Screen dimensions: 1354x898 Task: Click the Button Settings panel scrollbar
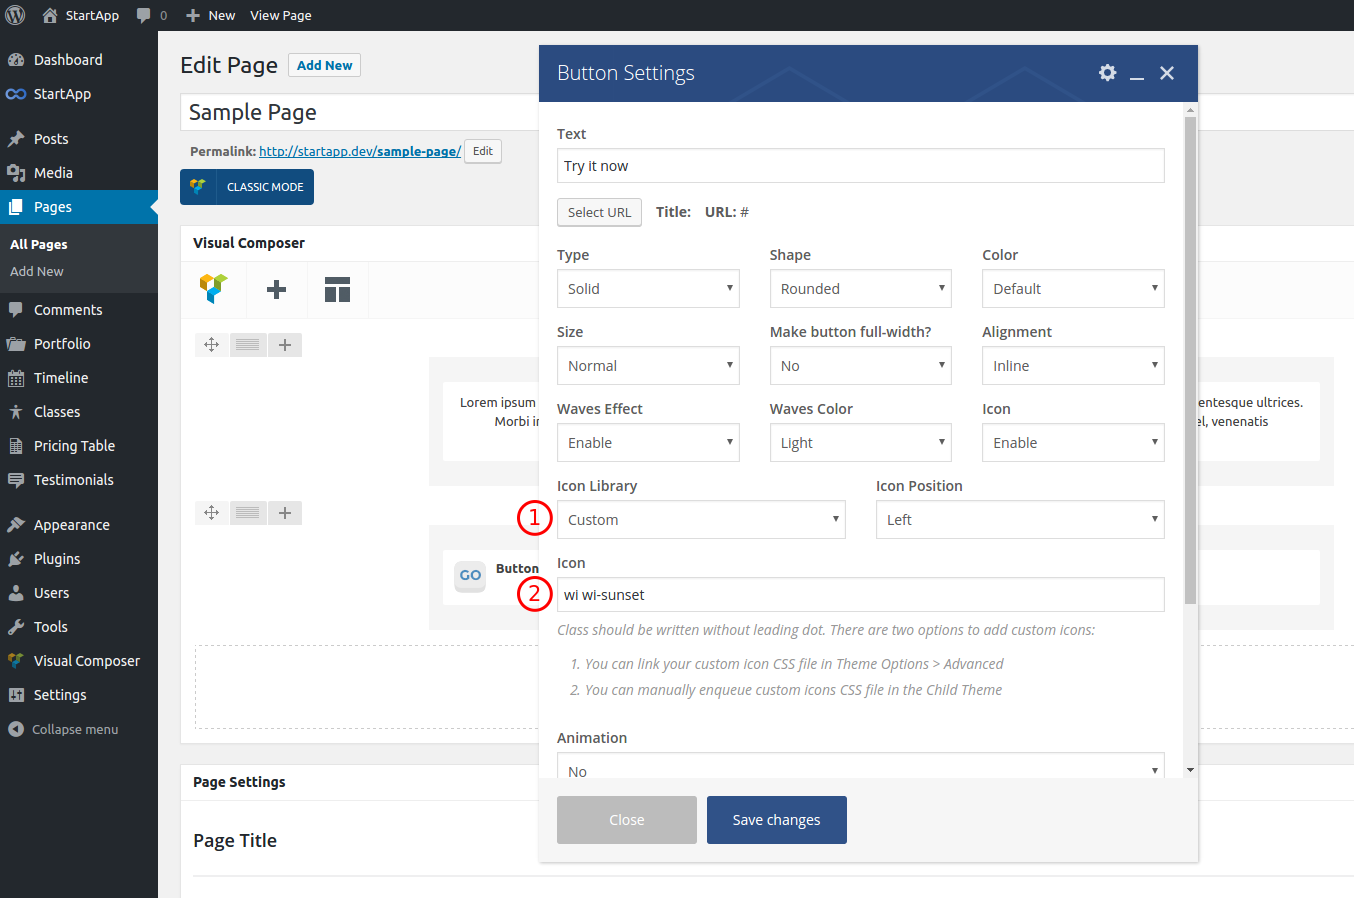pos(1190,360)
